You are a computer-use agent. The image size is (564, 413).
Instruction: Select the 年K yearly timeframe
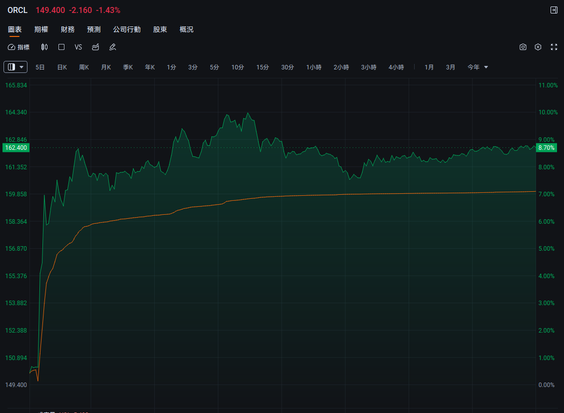(150, 67)
